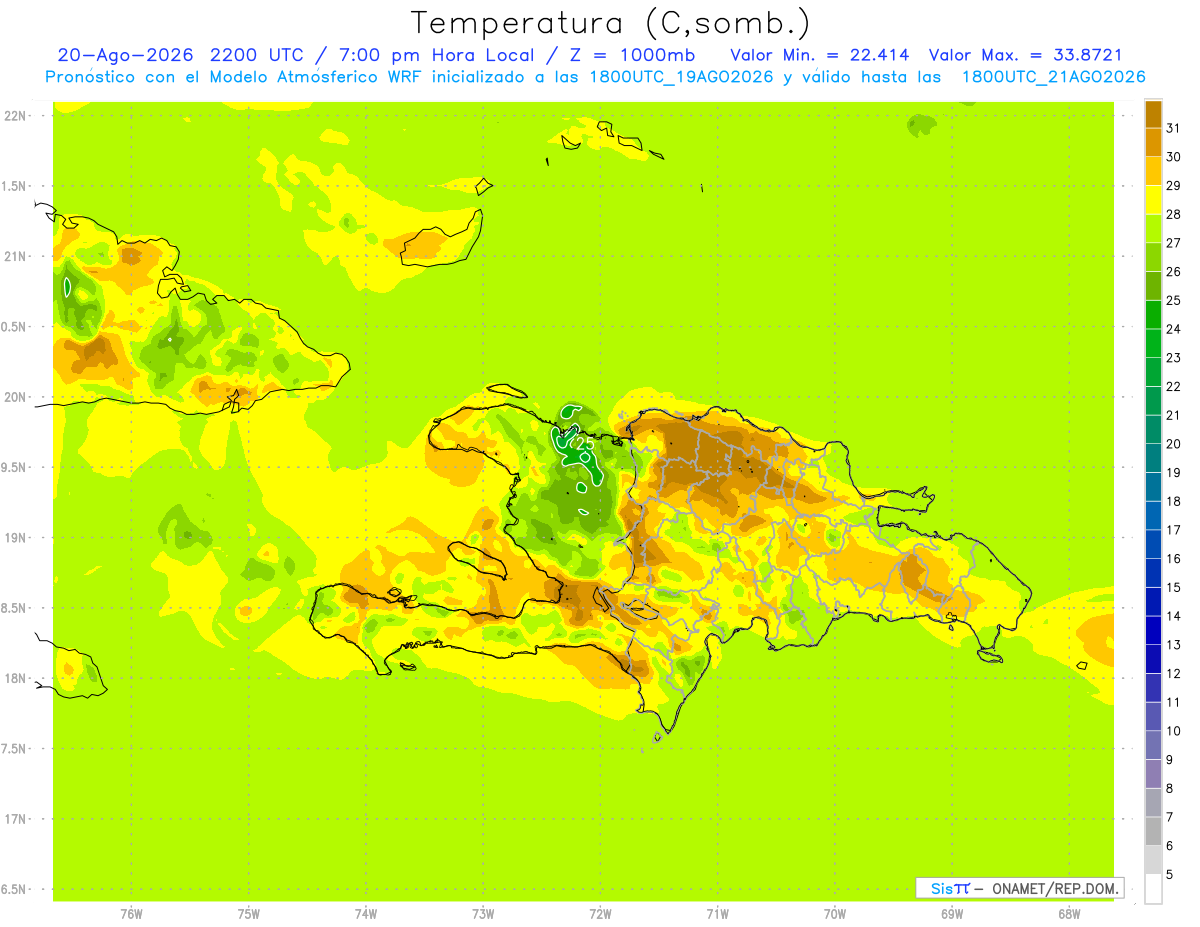Click the blue swatch between 15 and 16

(x=1153, y=572)
